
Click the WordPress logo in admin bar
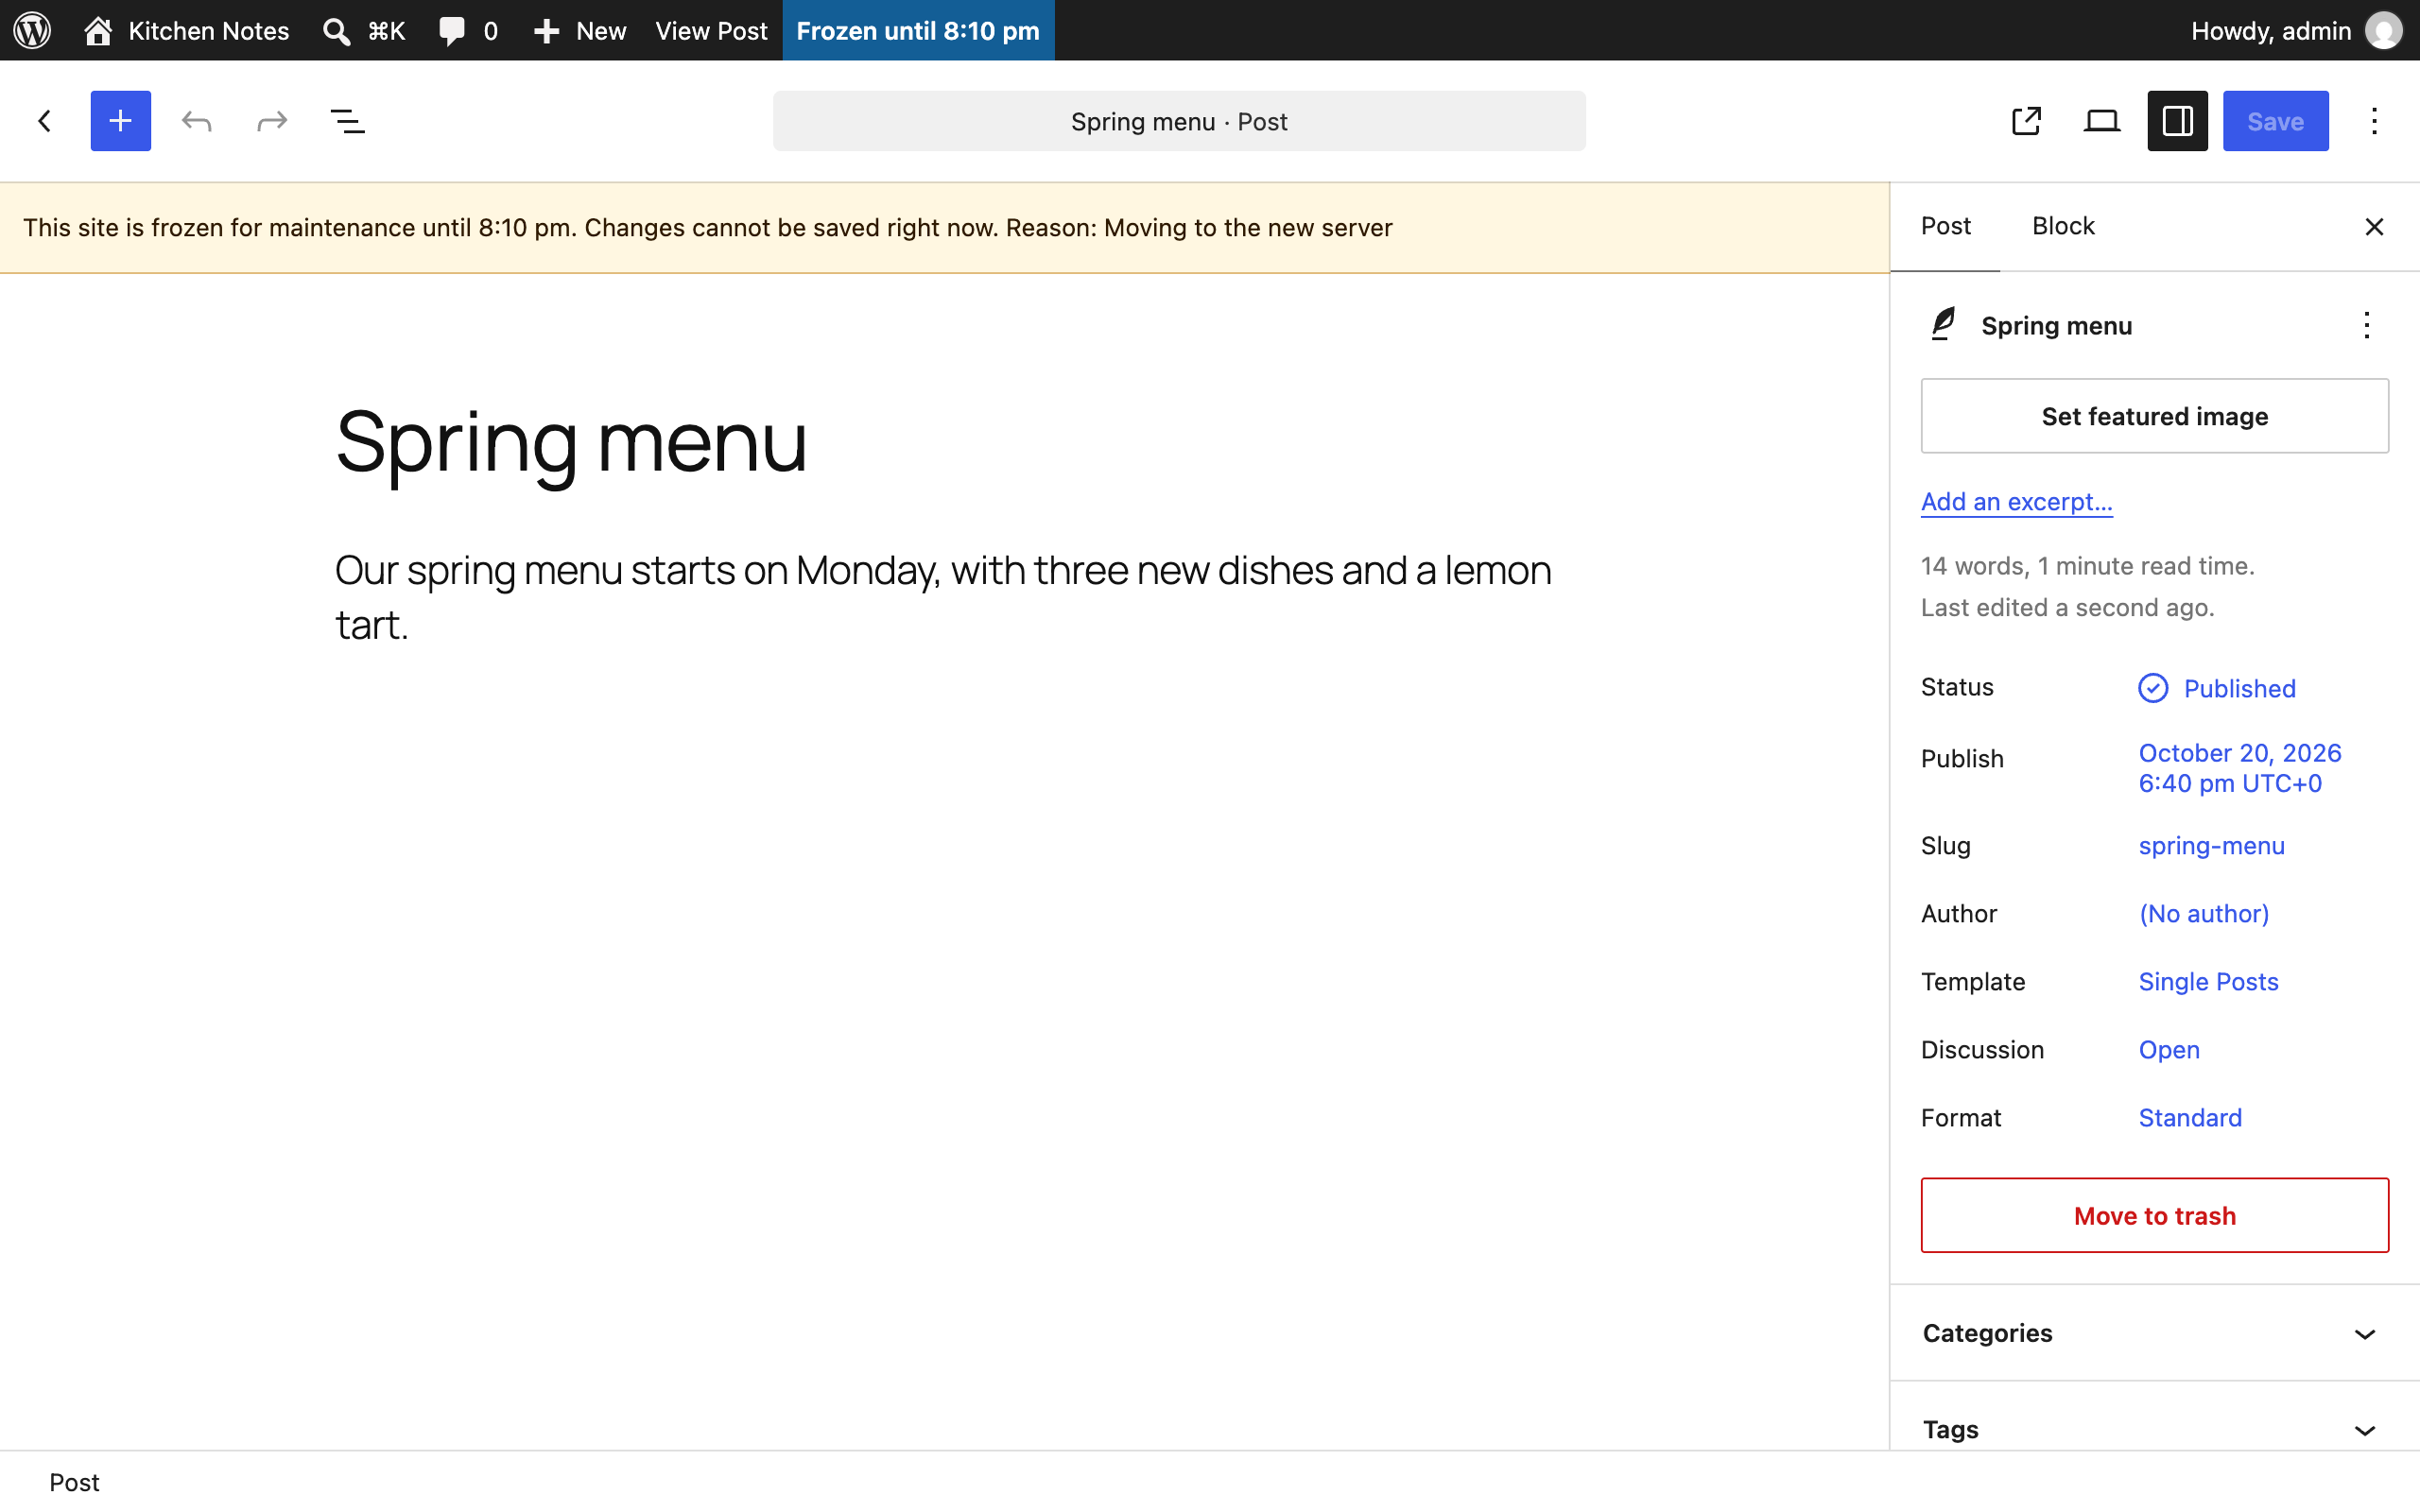[32, 30]
